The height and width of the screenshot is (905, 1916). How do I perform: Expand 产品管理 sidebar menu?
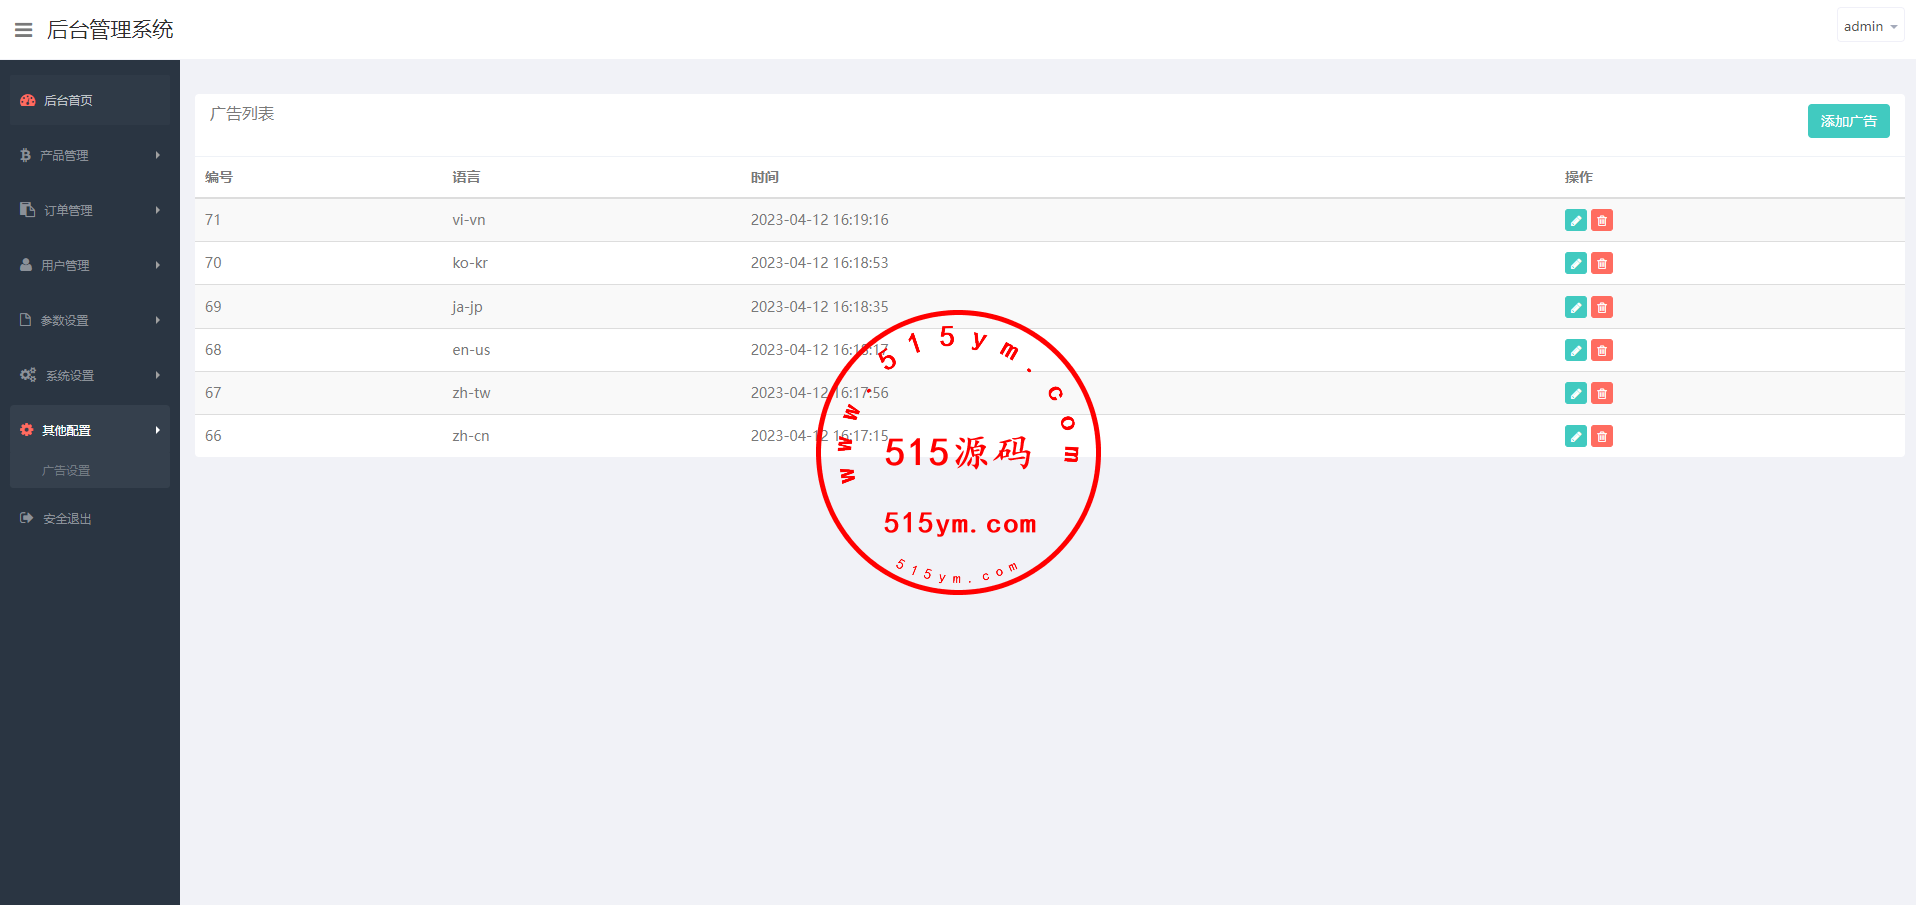pyautogui.click(x=90, y=155)
